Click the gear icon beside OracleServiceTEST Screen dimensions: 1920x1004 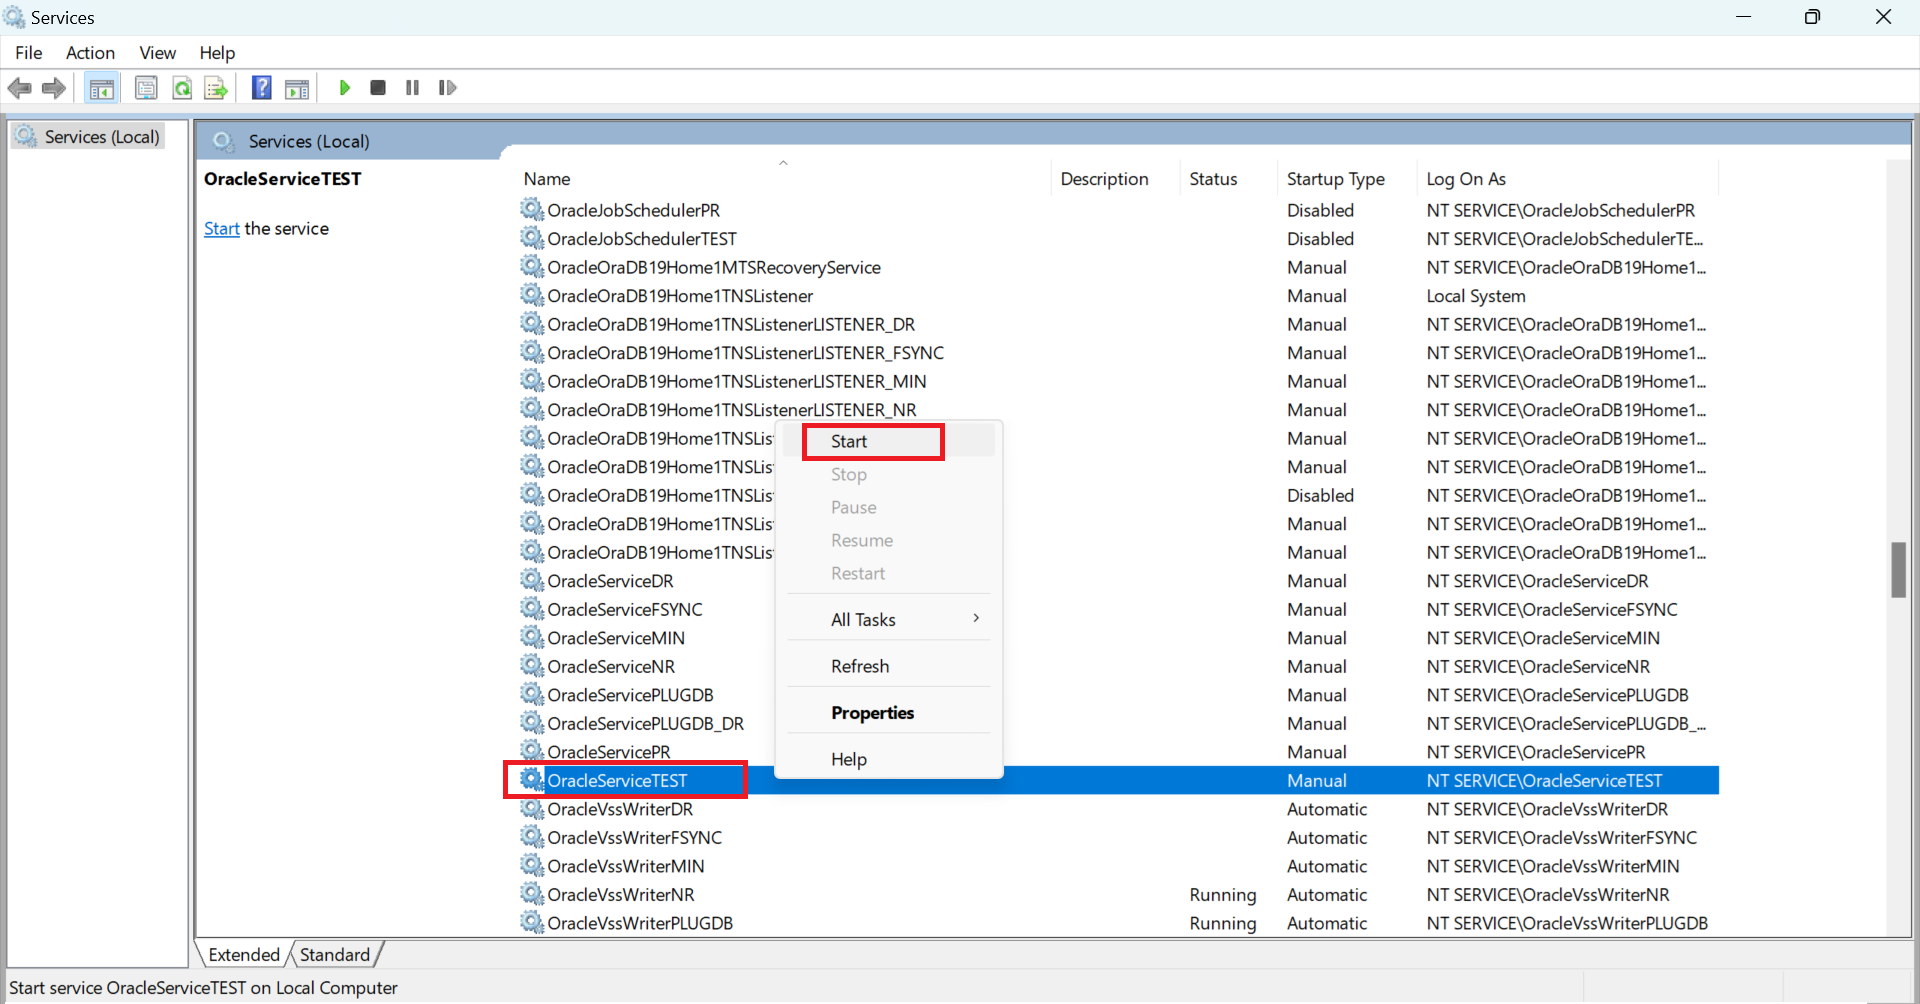(x=532, y=780)
